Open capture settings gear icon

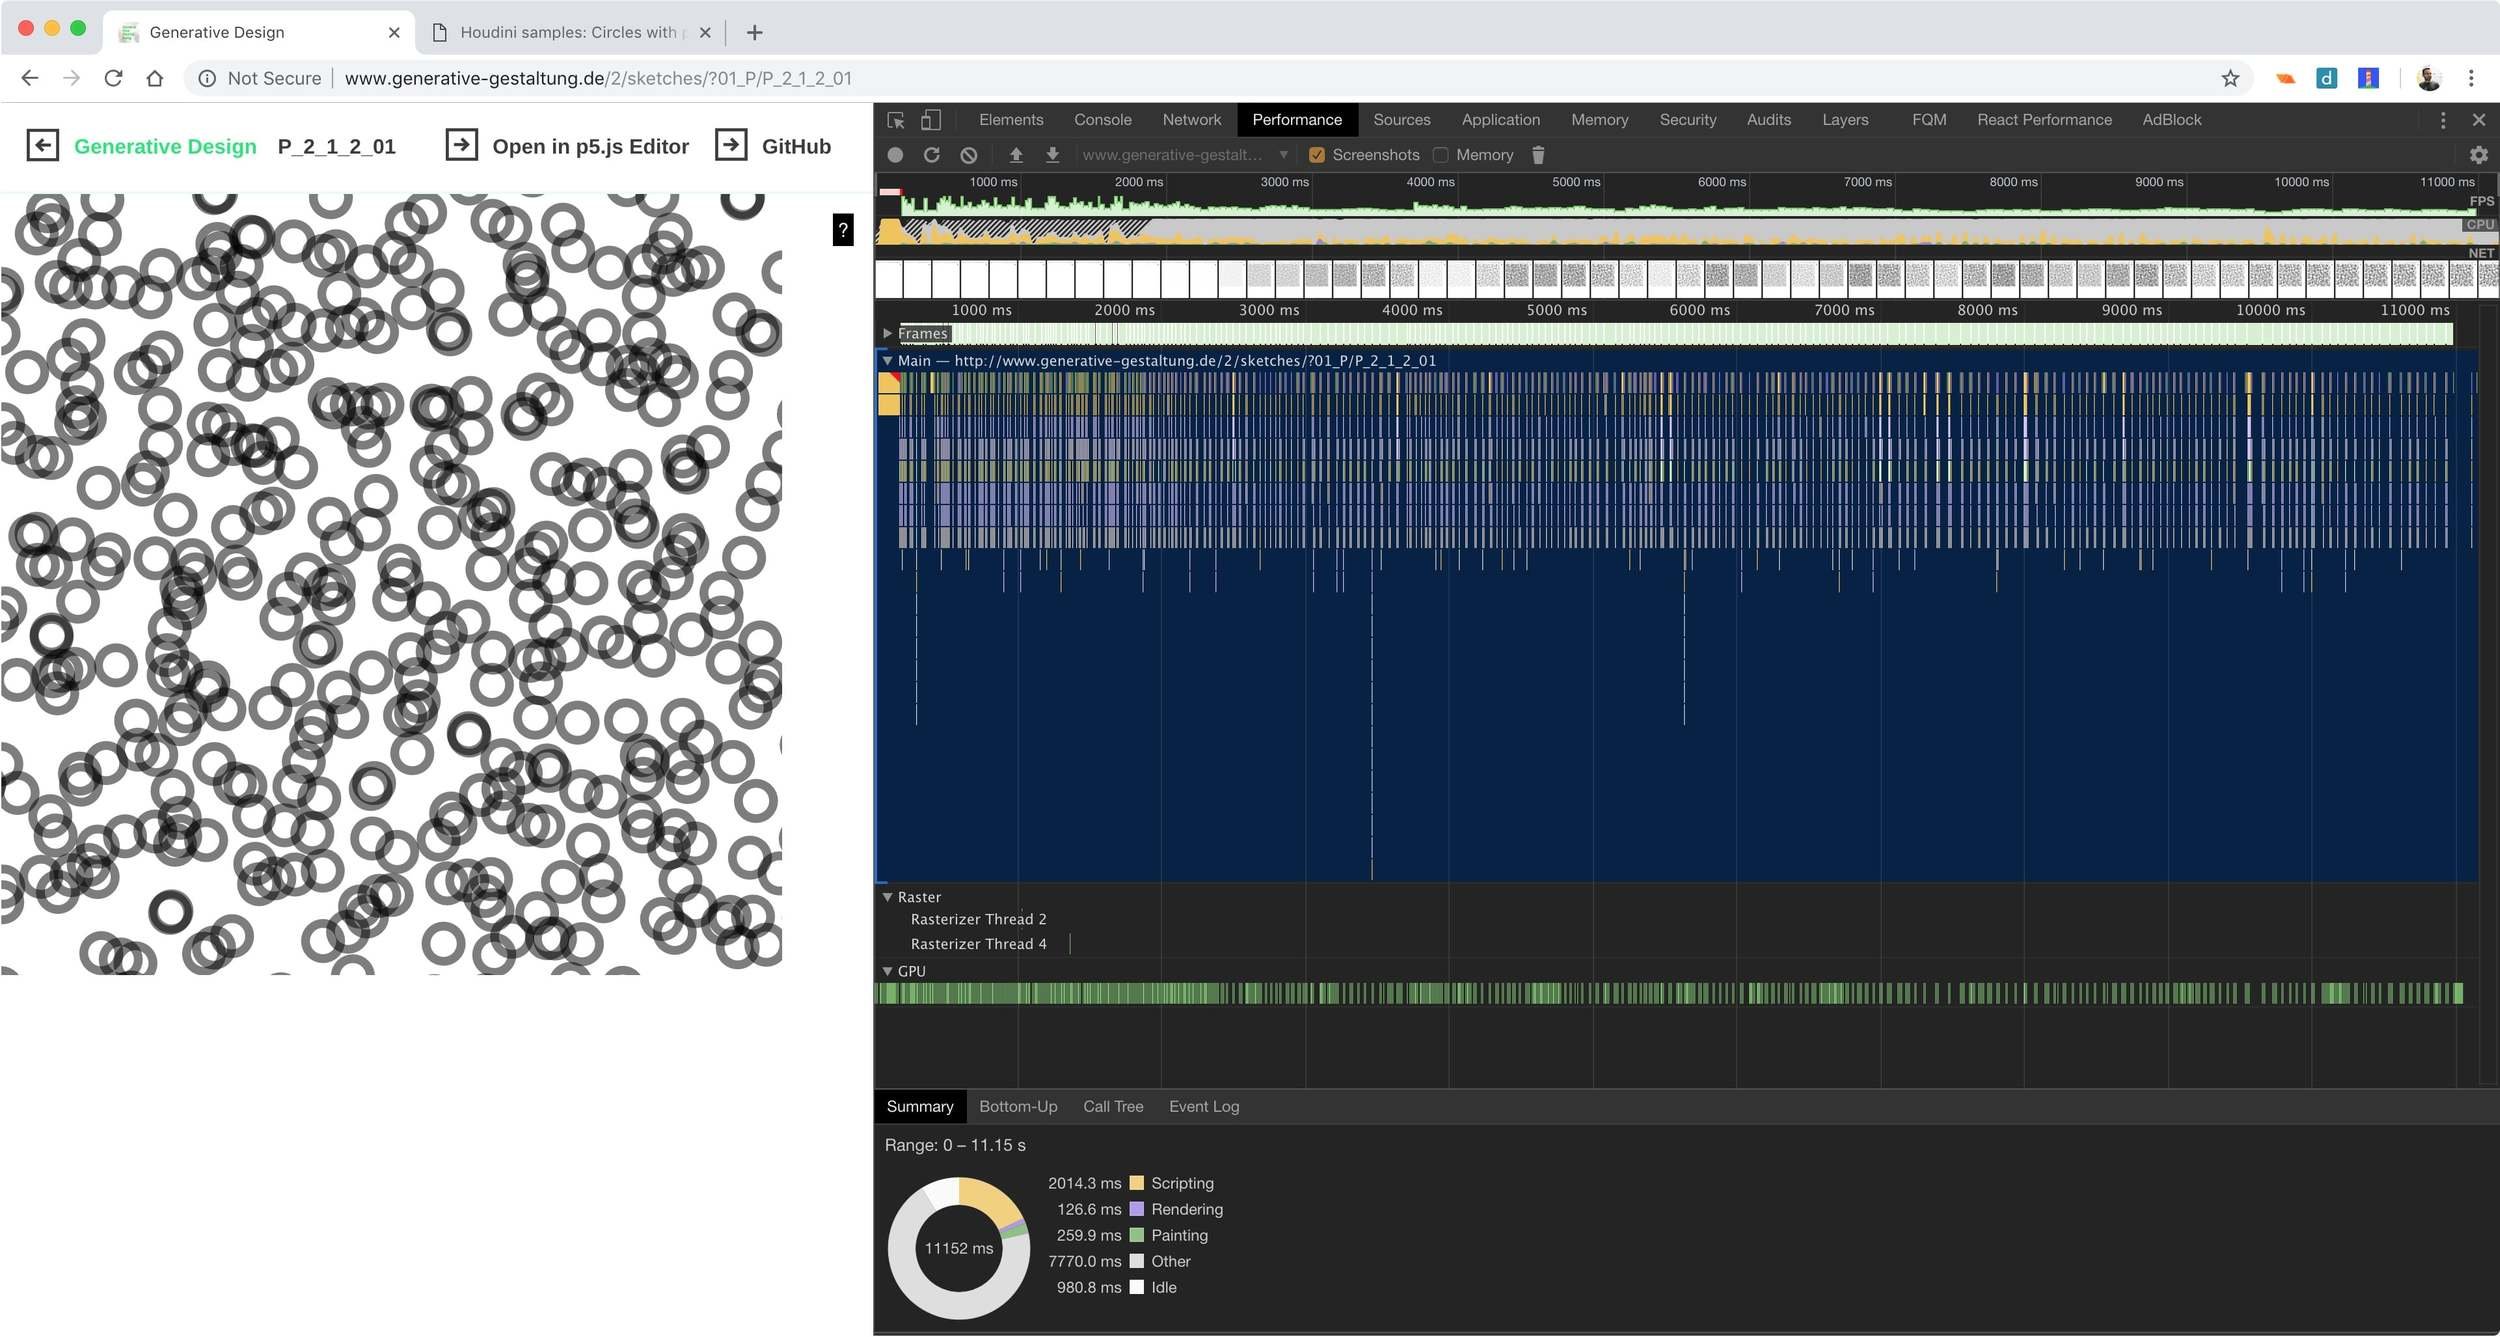pyautogui.click(x=2478, y=155)
